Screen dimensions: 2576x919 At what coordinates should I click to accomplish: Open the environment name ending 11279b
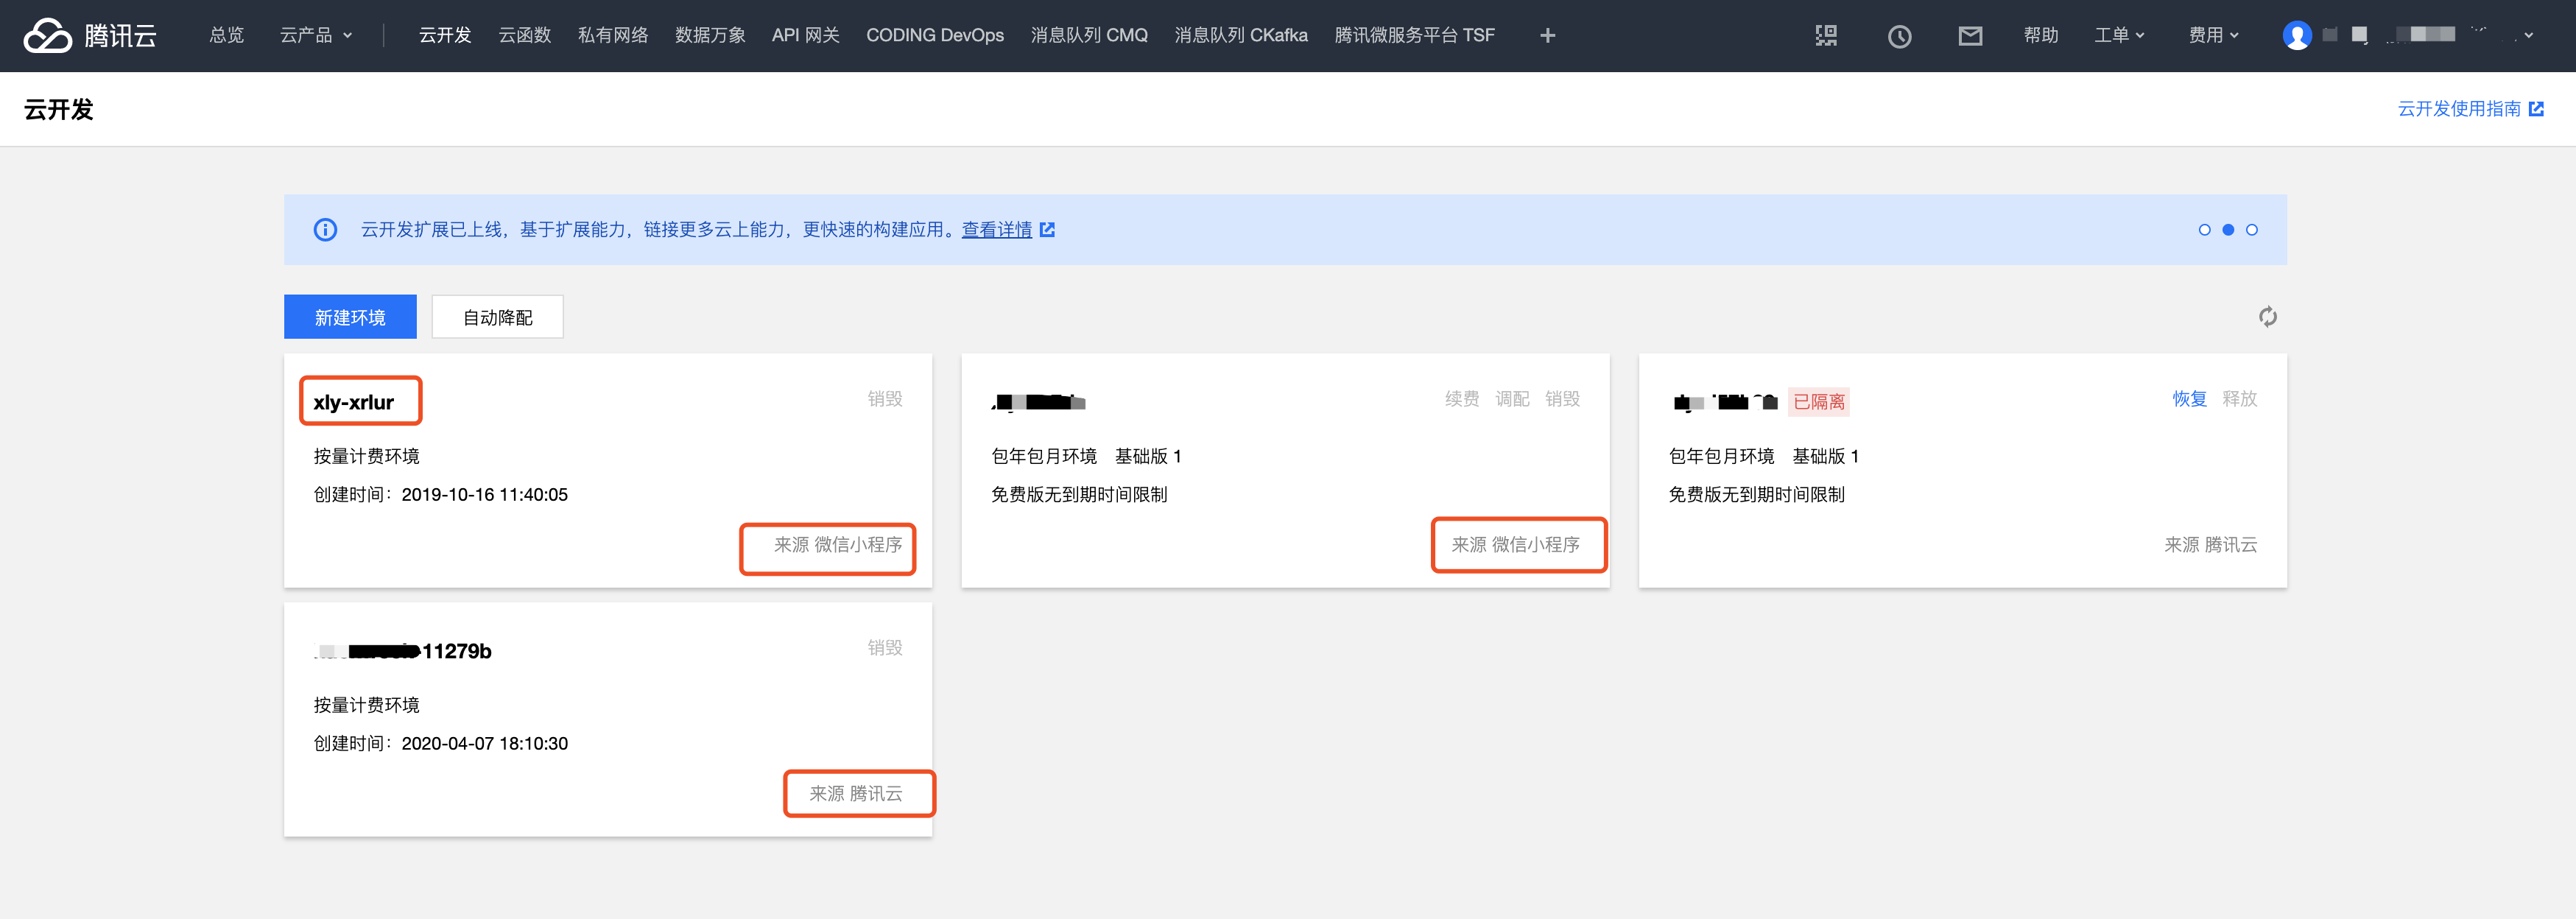pos(402,652)
